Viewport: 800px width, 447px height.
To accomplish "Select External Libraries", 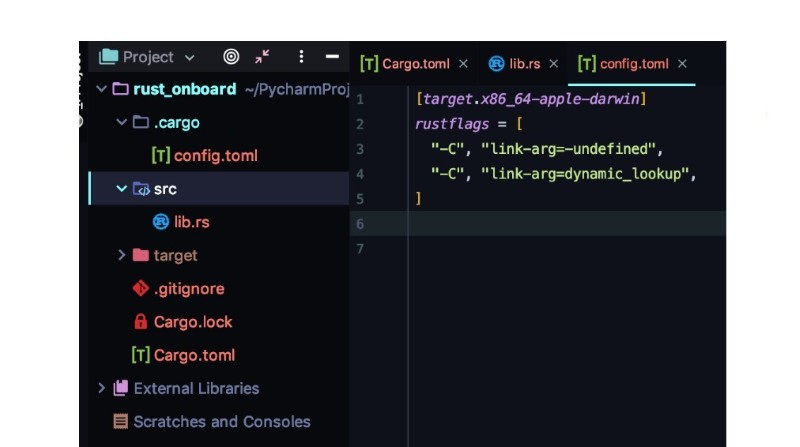I will coord(196,388).
